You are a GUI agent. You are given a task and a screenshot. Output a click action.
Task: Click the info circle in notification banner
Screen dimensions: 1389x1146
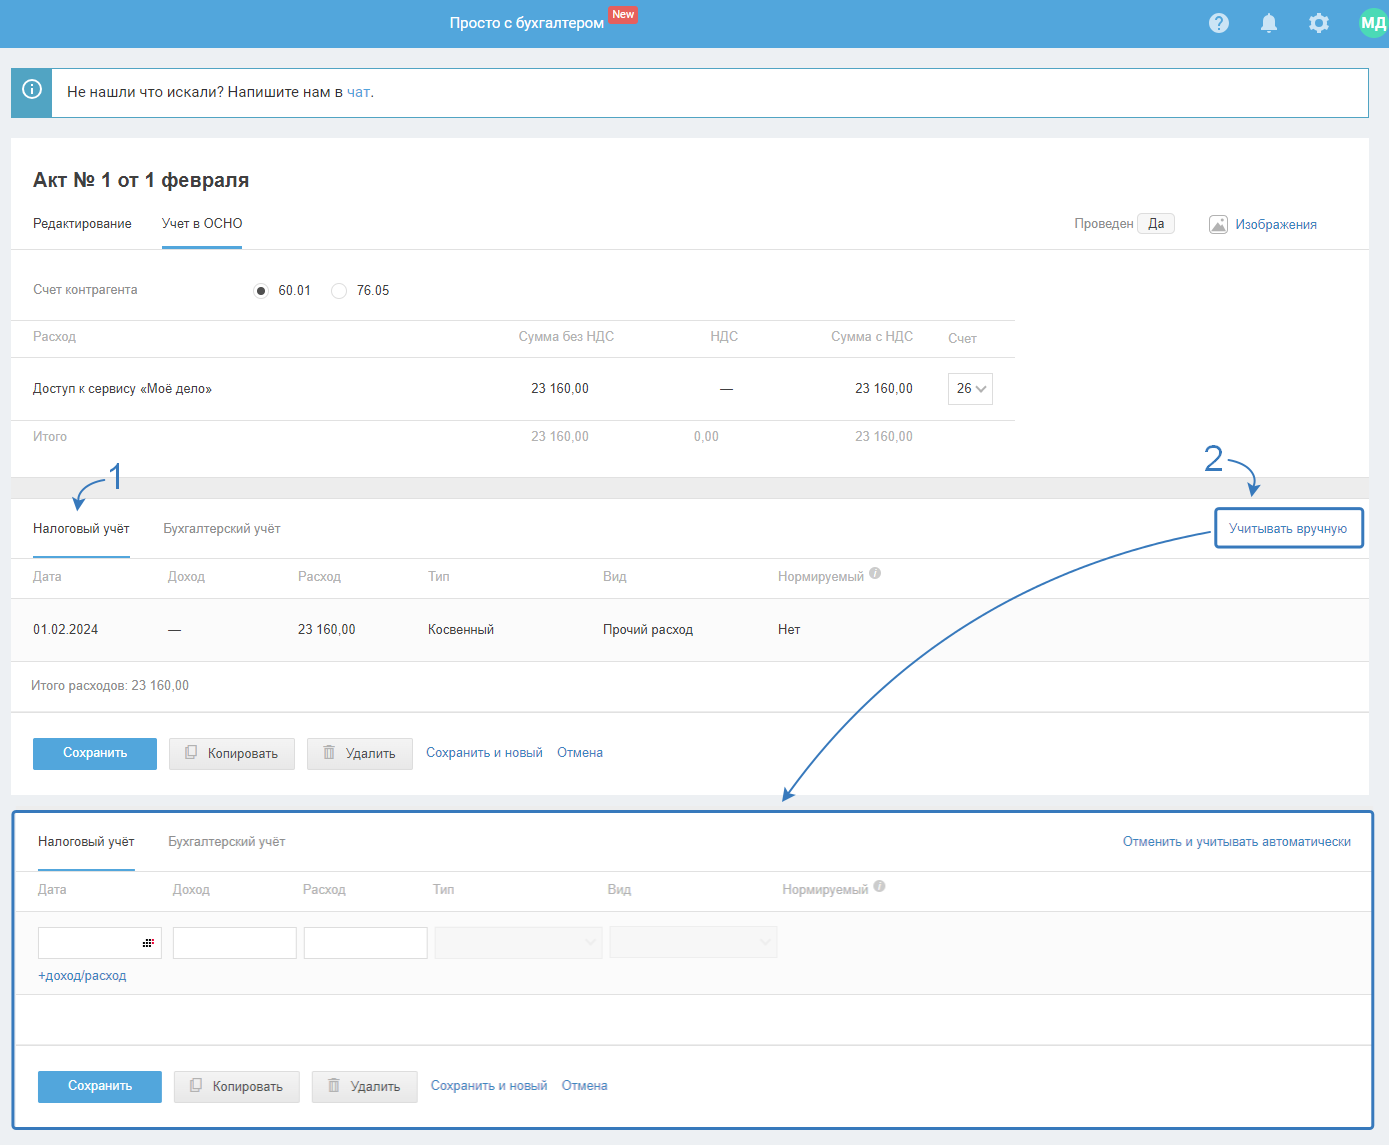pos(32,90)
